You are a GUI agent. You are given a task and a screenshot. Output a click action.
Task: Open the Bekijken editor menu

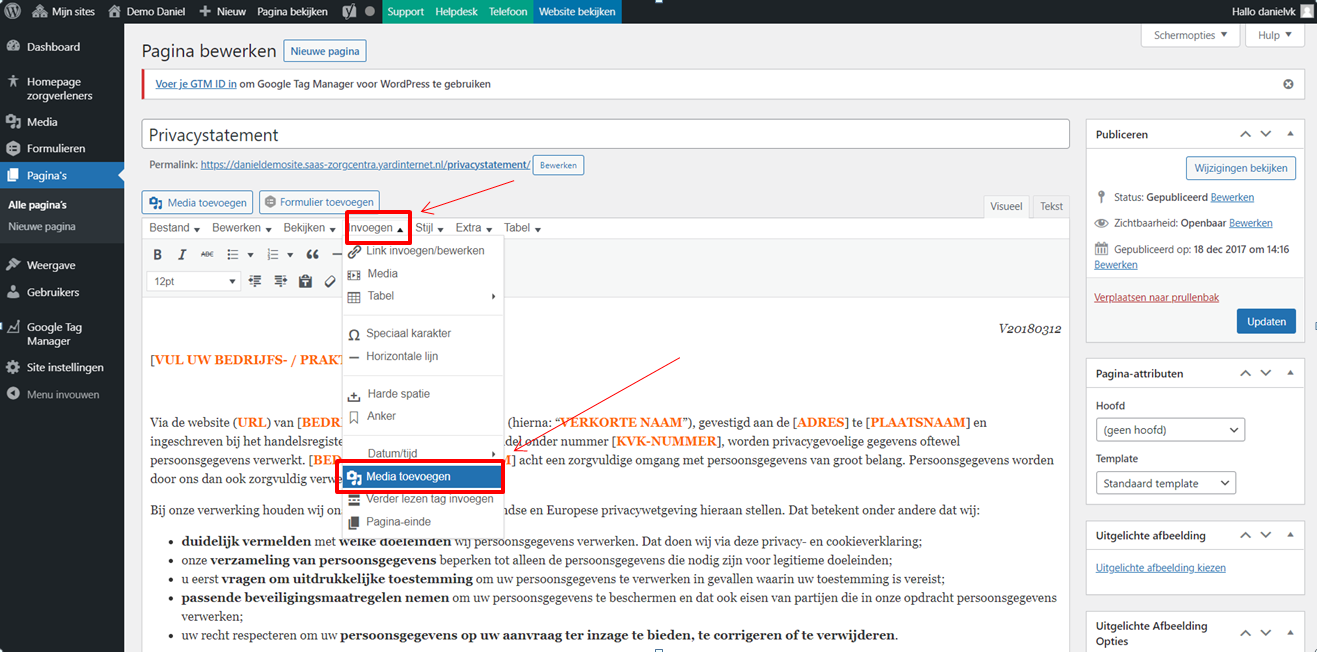310,228
